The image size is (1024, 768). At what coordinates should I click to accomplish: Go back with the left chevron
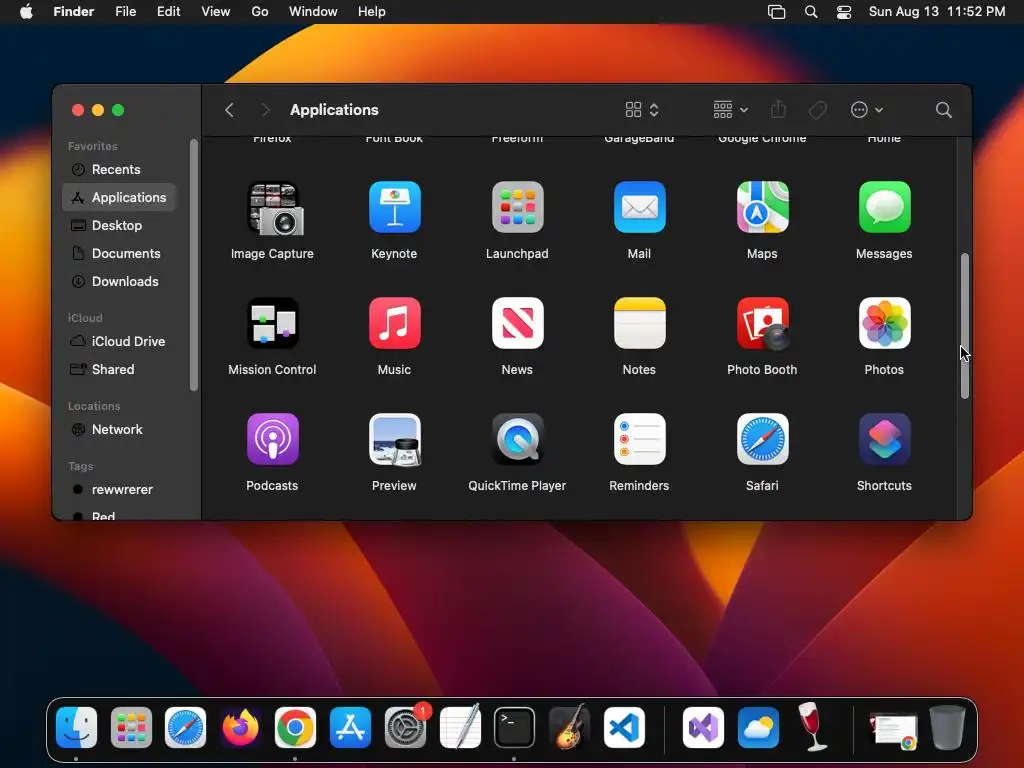229,110
